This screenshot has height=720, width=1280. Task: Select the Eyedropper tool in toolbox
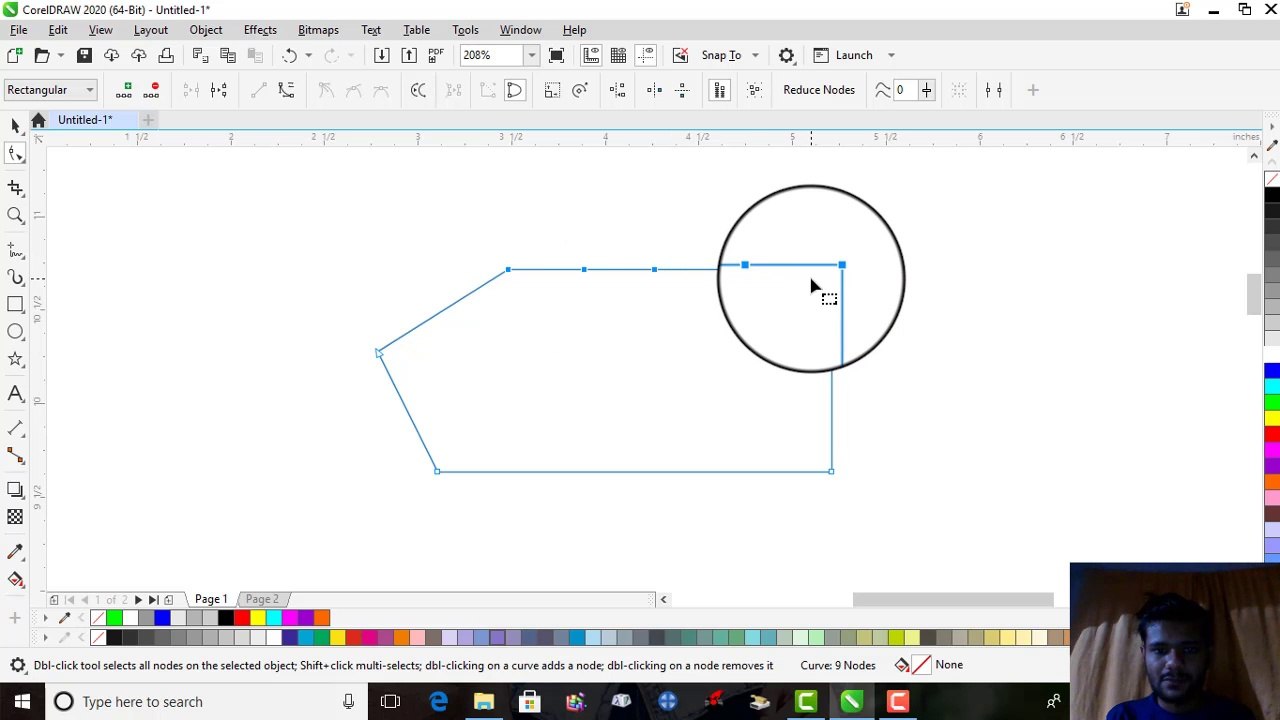pyautogui.click(x=15, y=552)
